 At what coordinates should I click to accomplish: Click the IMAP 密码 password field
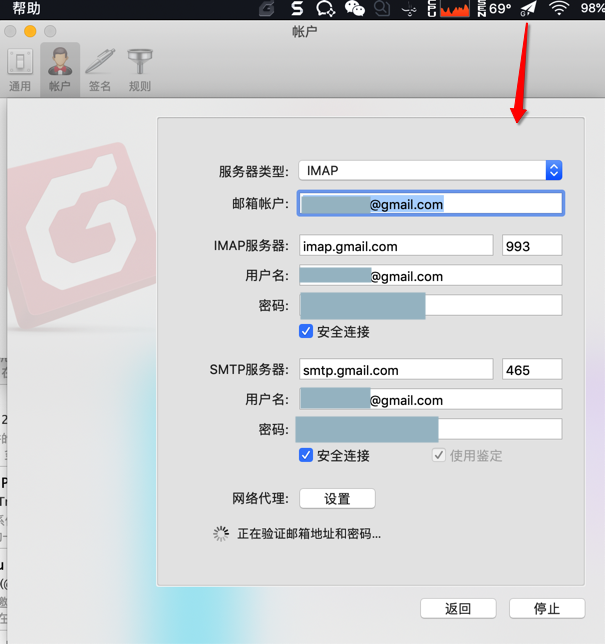pyautogui.click(x=430, y=306)
